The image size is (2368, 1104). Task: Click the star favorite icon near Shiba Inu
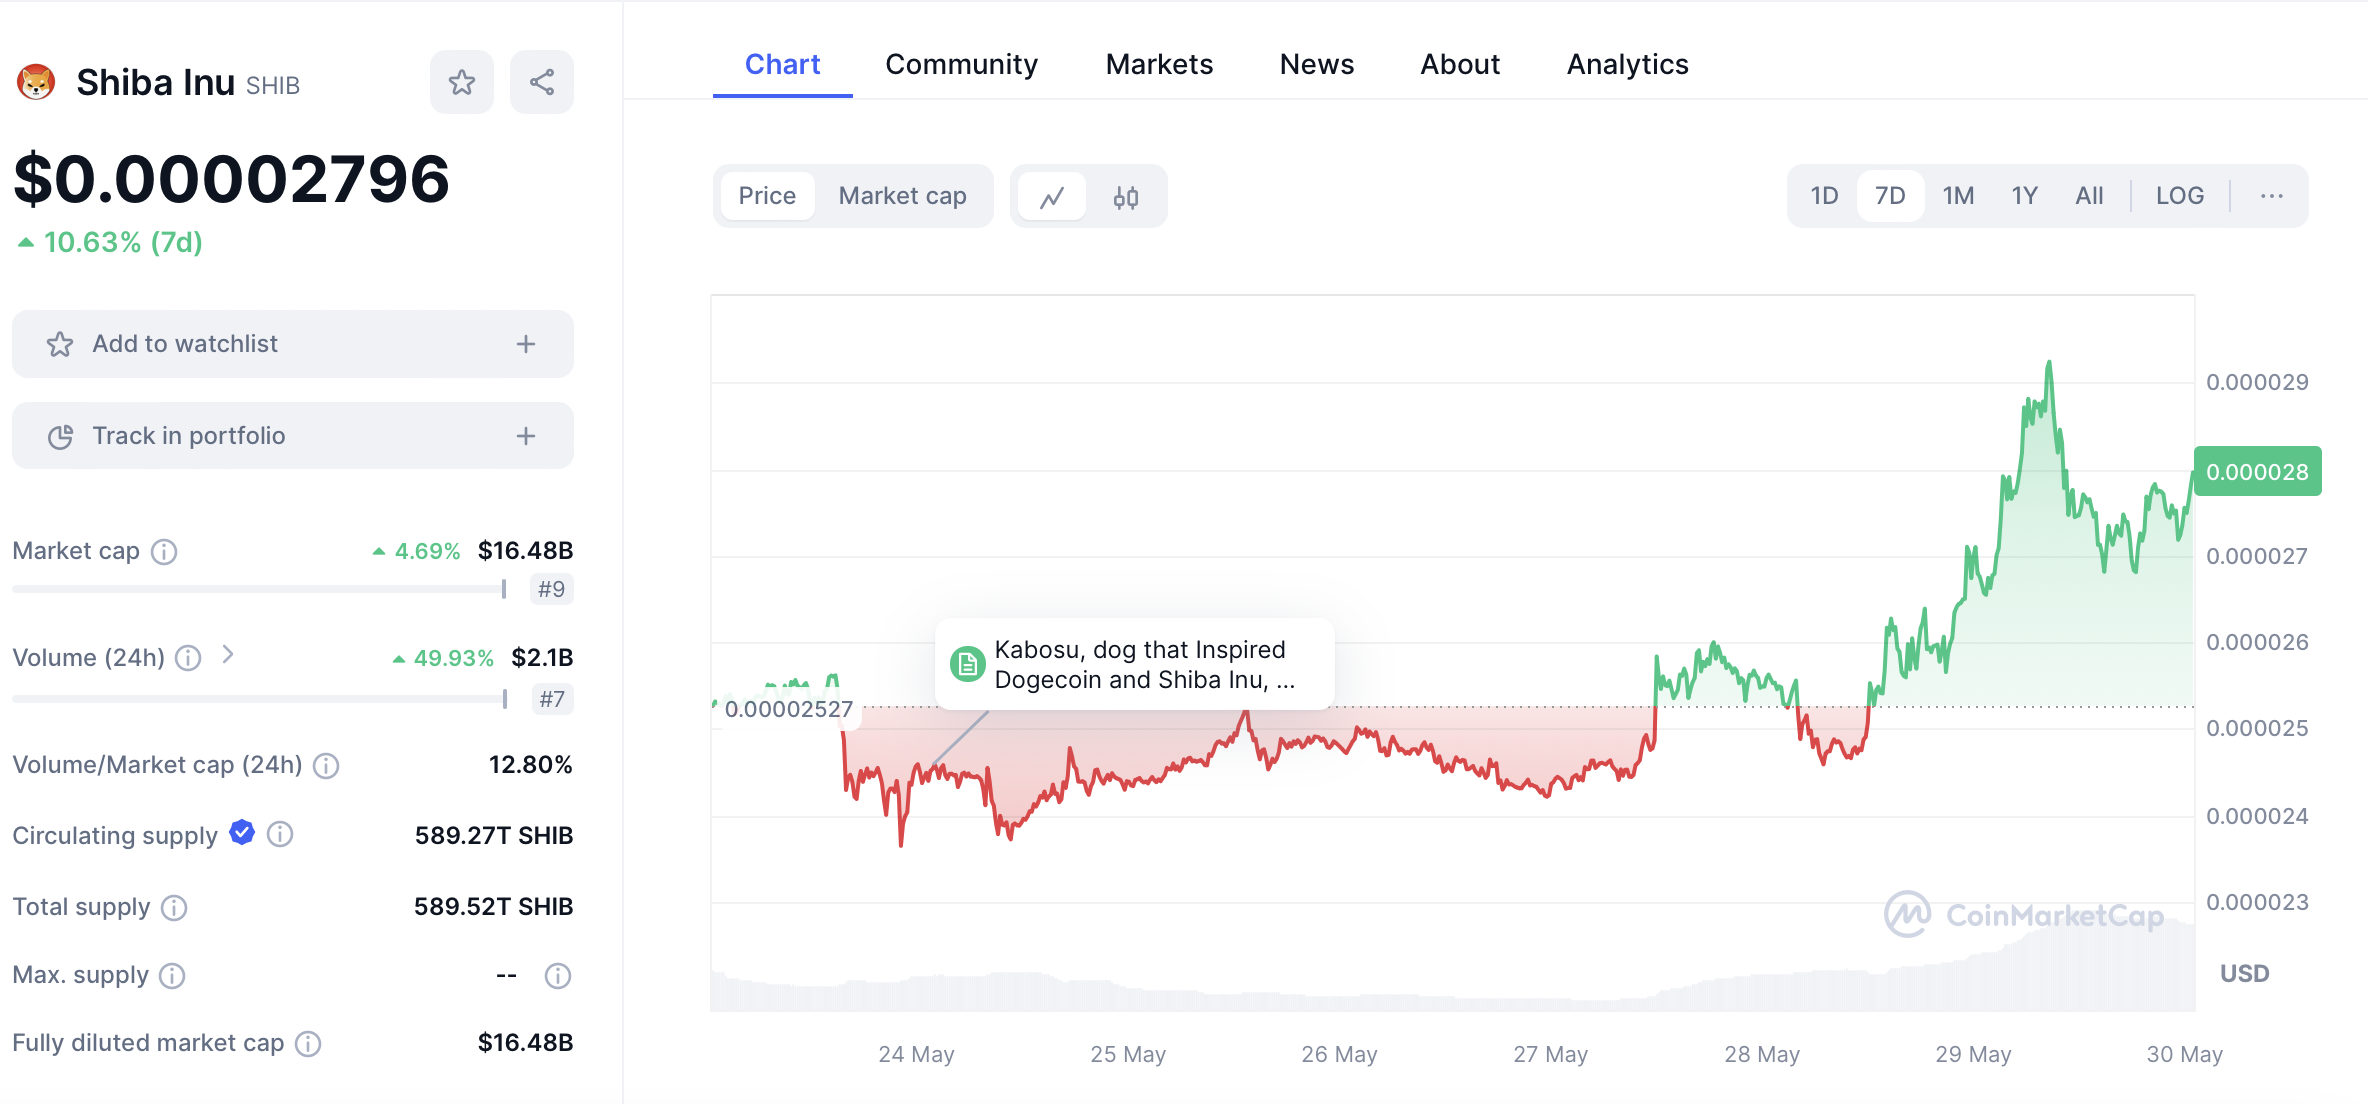click(x=461, y=82)
